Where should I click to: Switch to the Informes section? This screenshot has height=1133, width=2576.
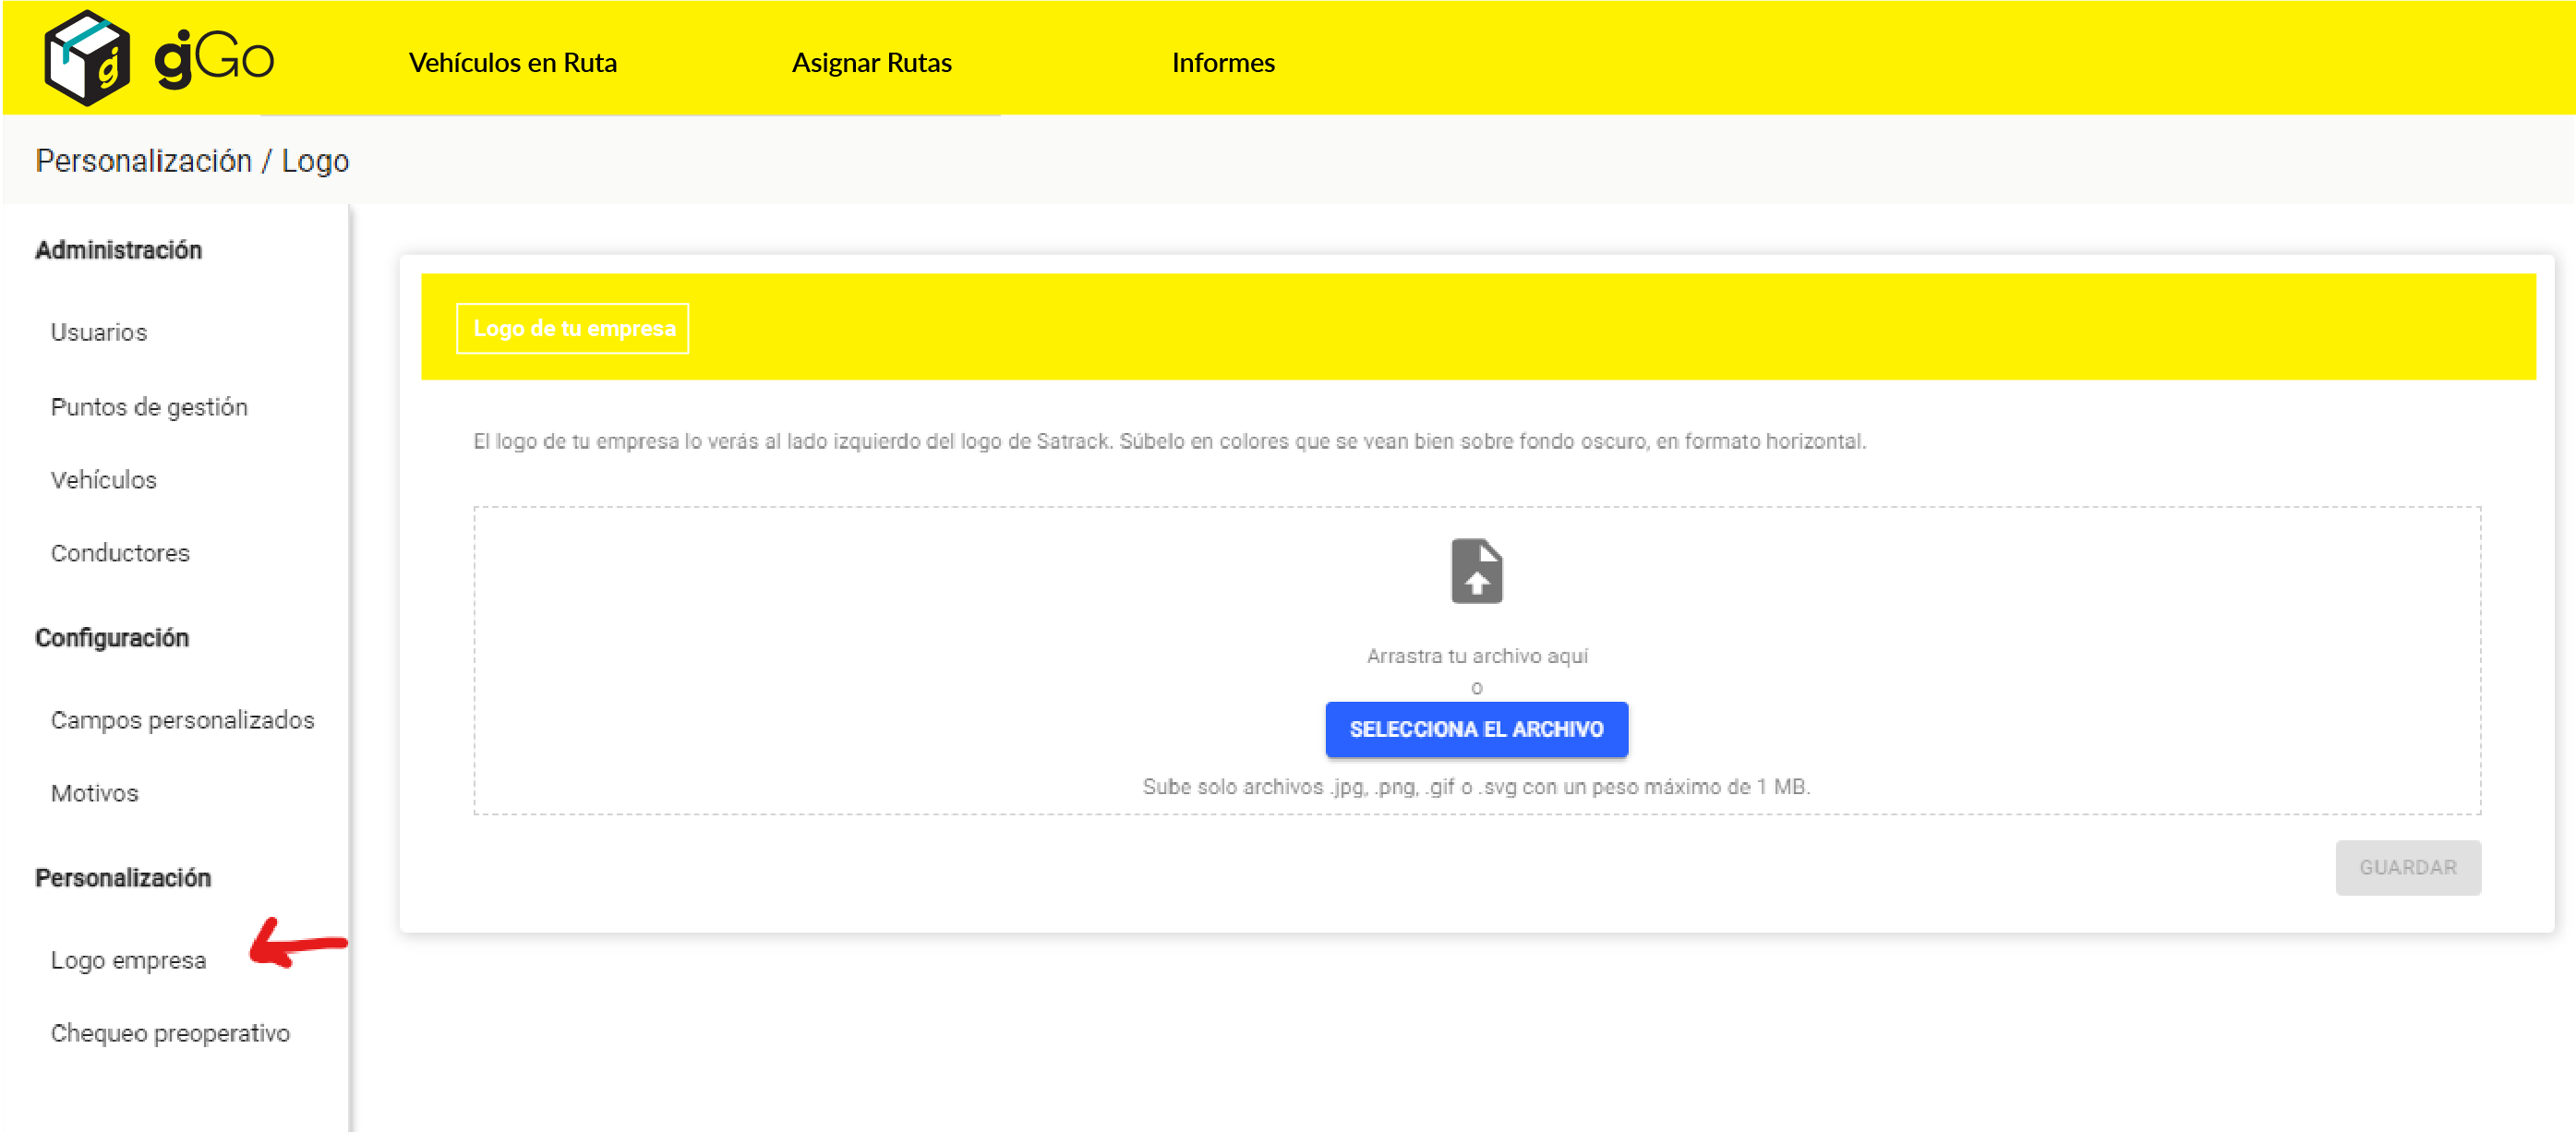(1224, 62)
